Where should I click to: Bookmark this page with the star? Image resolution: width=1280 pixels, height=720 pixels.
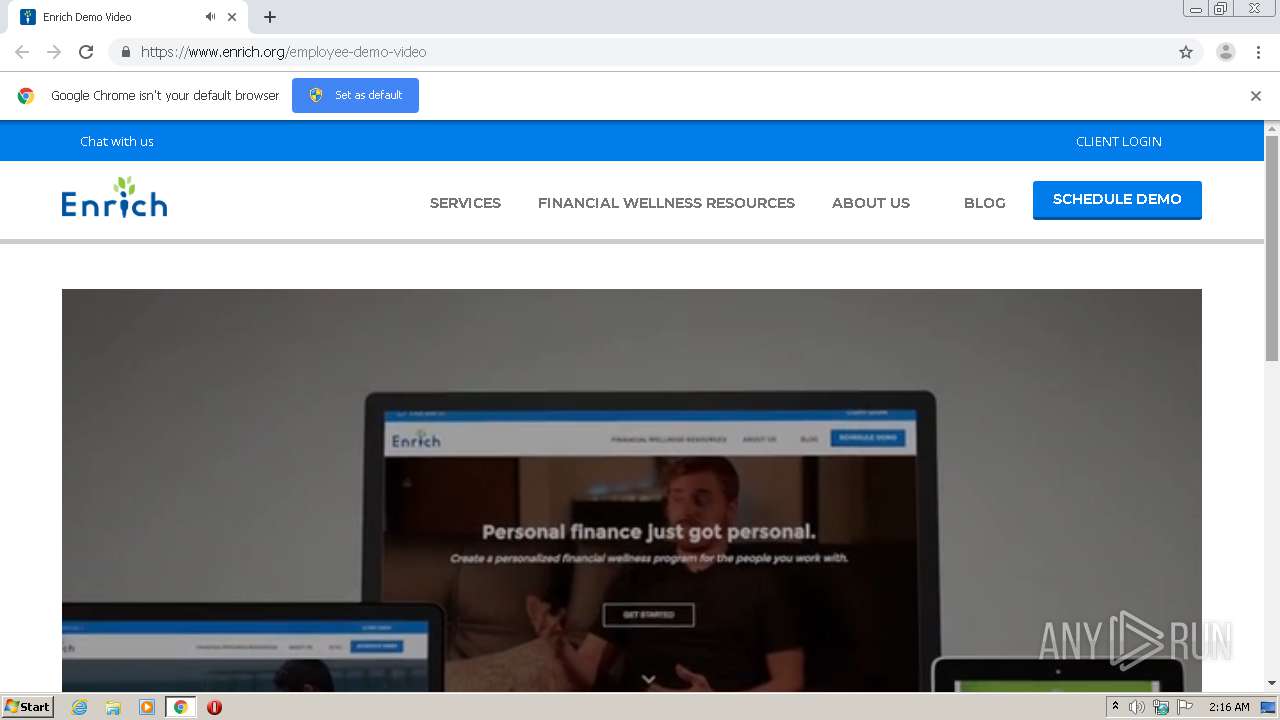pos(1186,52)
